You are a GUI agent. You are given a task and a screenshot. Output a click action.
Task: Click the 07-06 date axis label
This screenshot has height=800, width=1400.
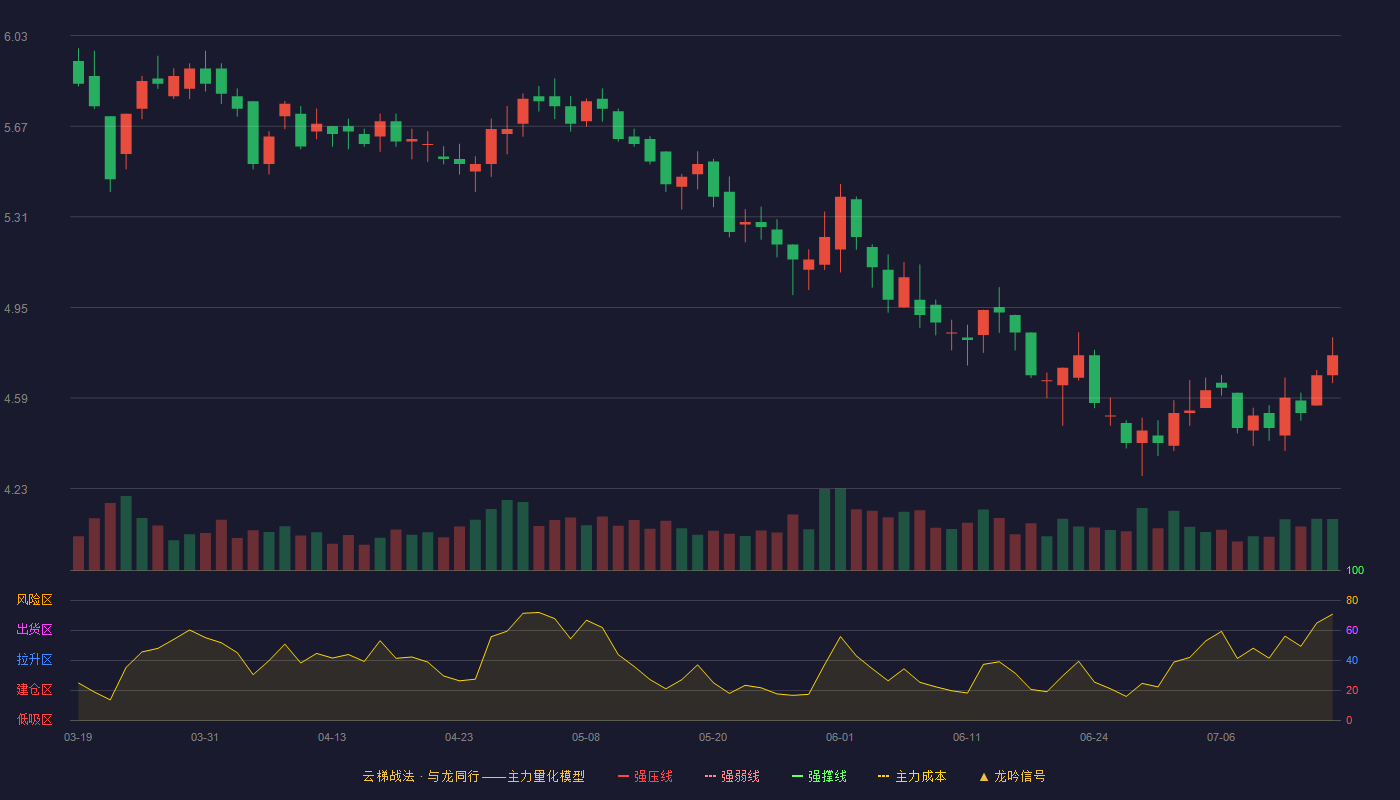point(1221,737)
